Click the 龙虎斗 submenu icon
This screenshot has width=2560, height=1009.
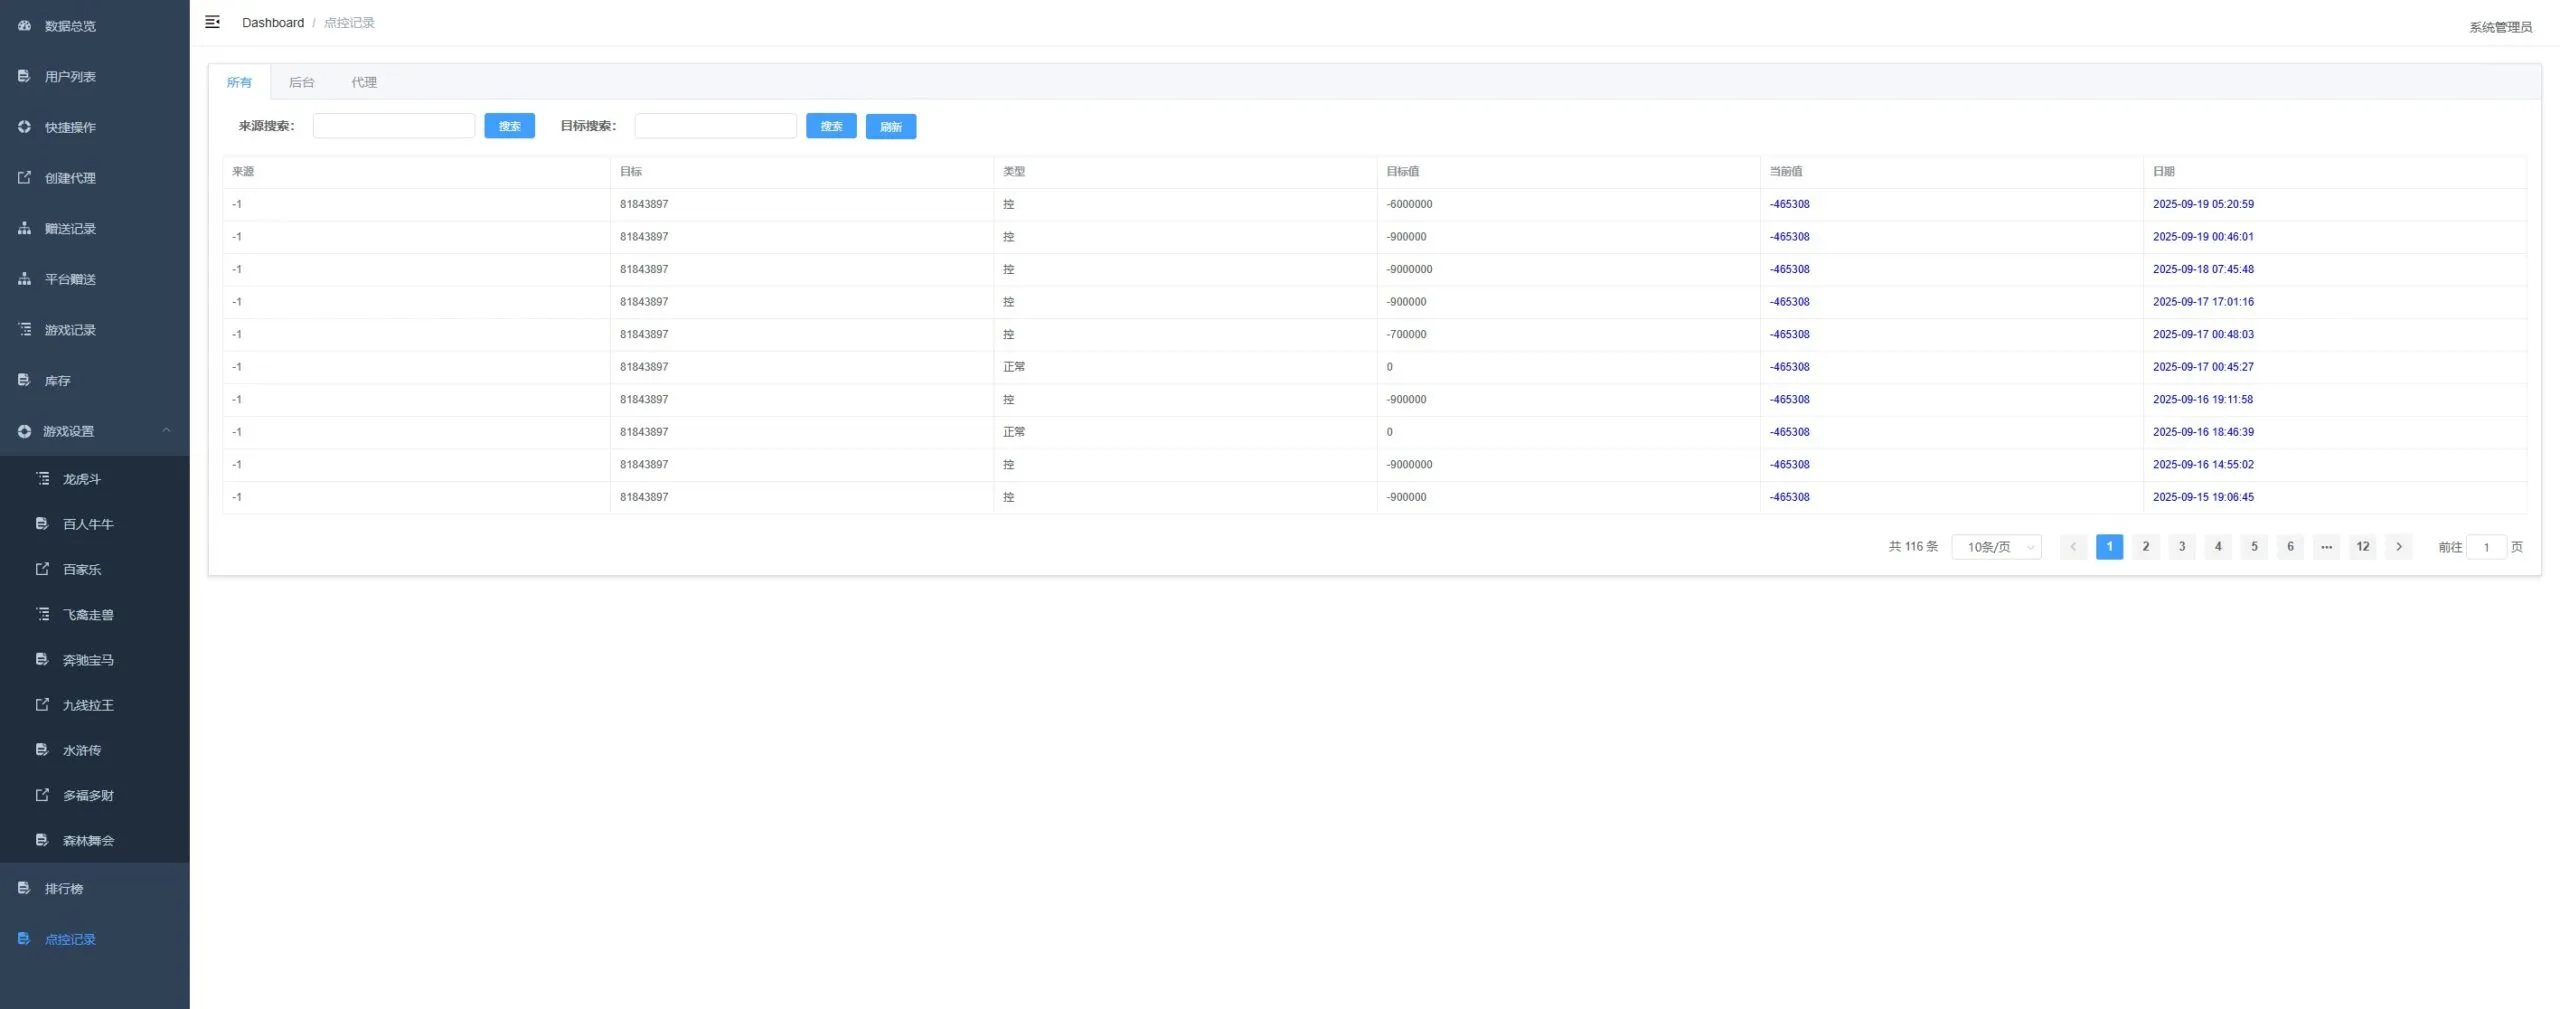coord(42,479)
